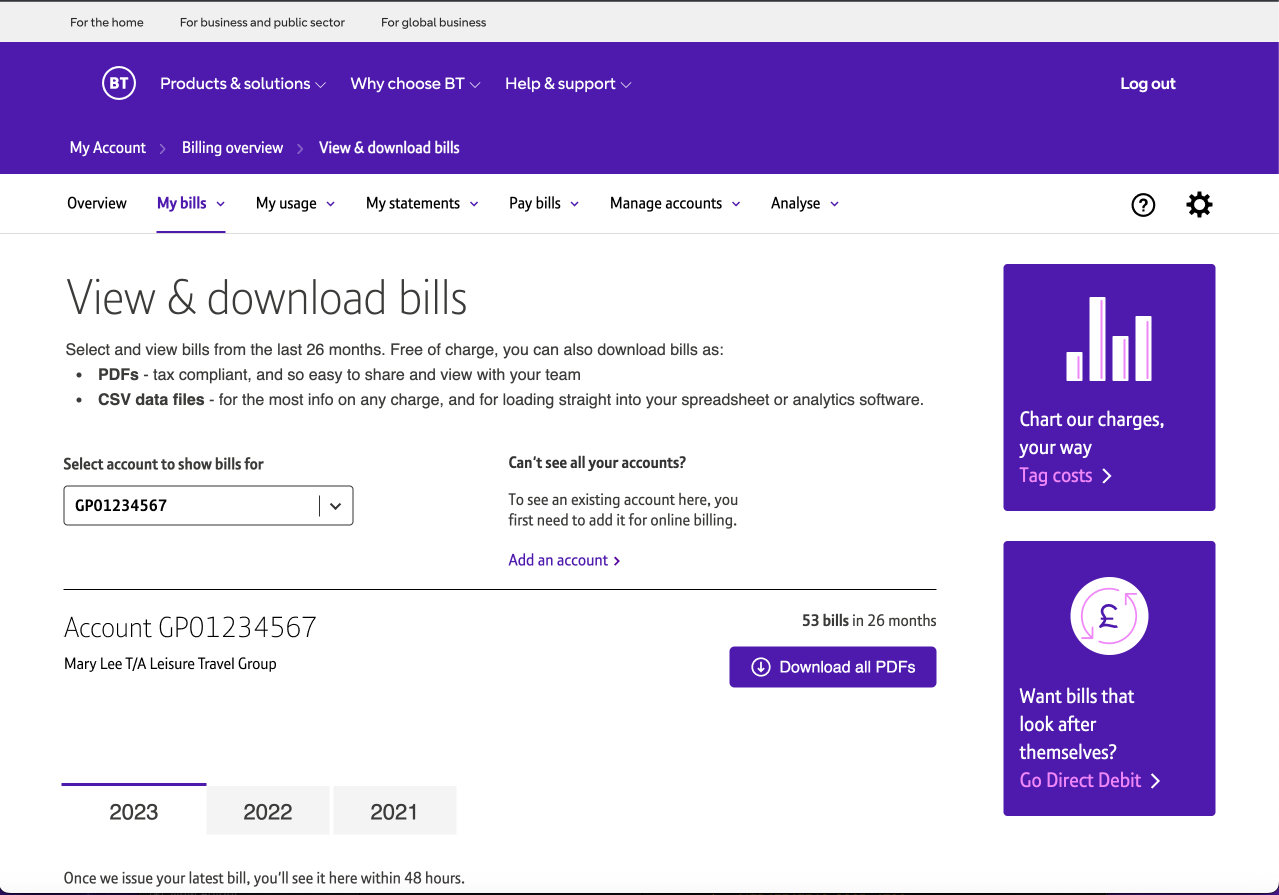This screenshot has height=895, width=1279.
Task: Go to My Account breadcrumb
Action: coord(108,148)
